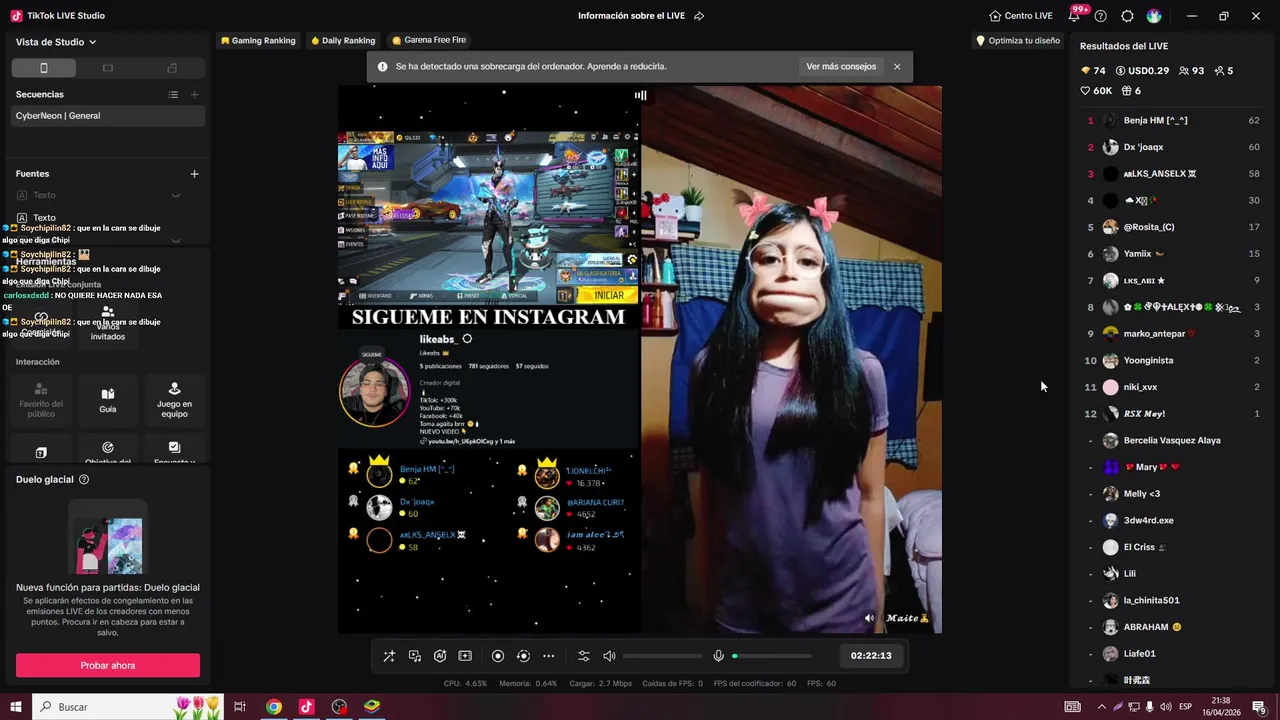Image resolution: width=1280 pixels, height=720 pixels.
Task: Select Dx 'joaqx in the ranking list
Action: [1174, 147]
